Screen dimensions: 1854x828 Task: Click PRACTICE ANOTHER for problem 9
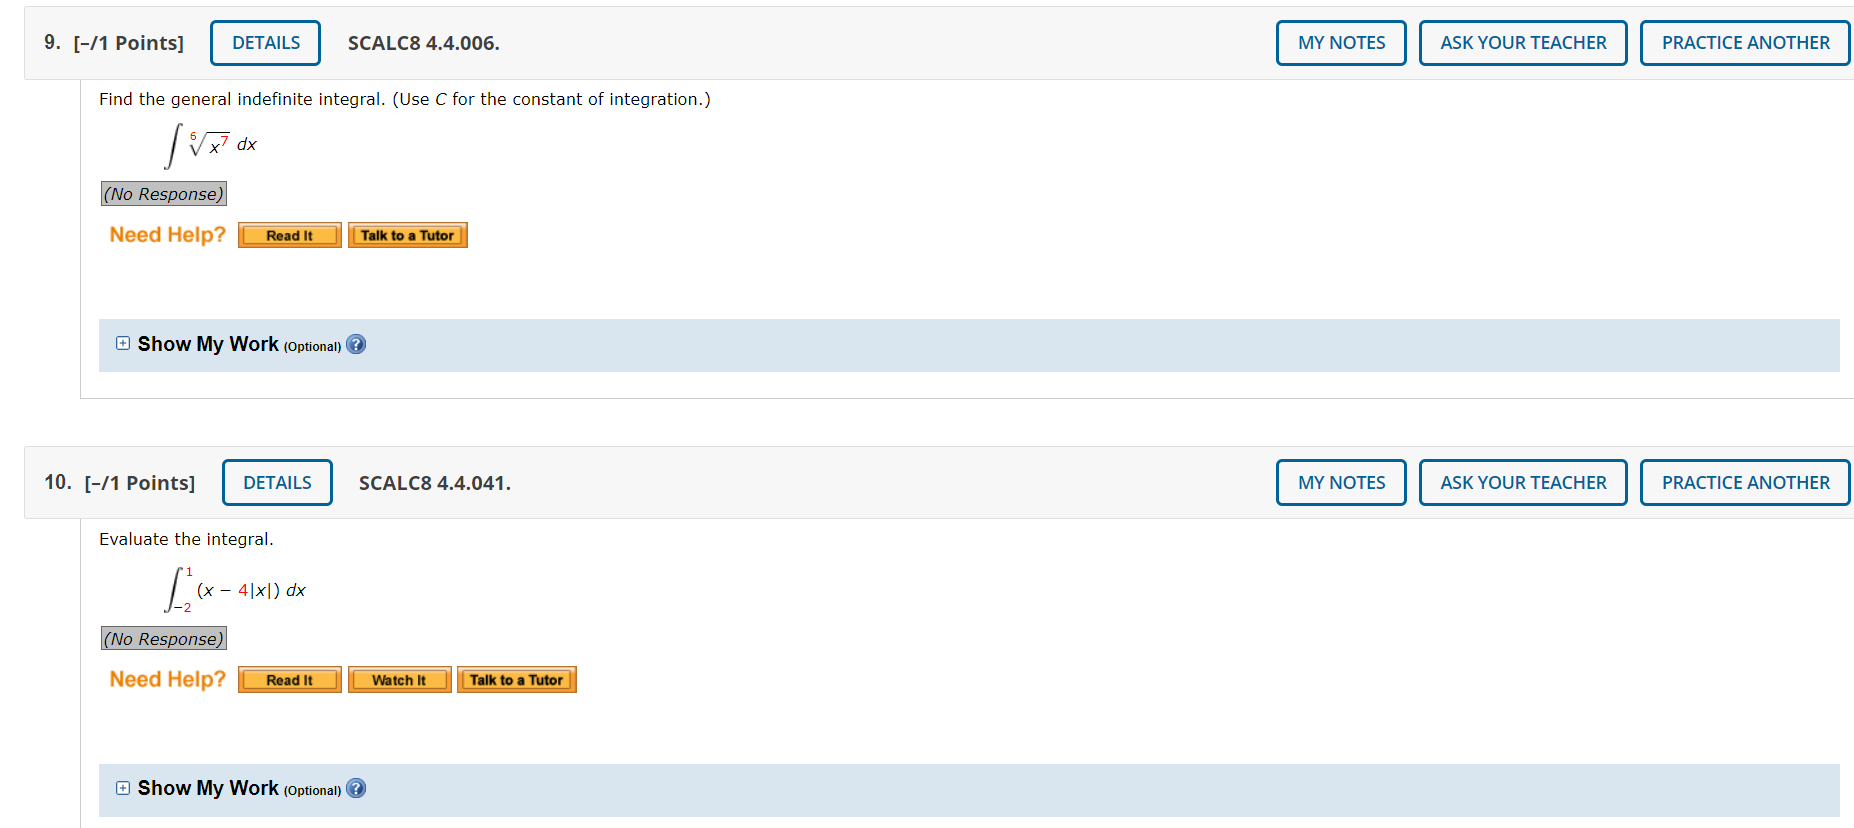point(1744,42)
